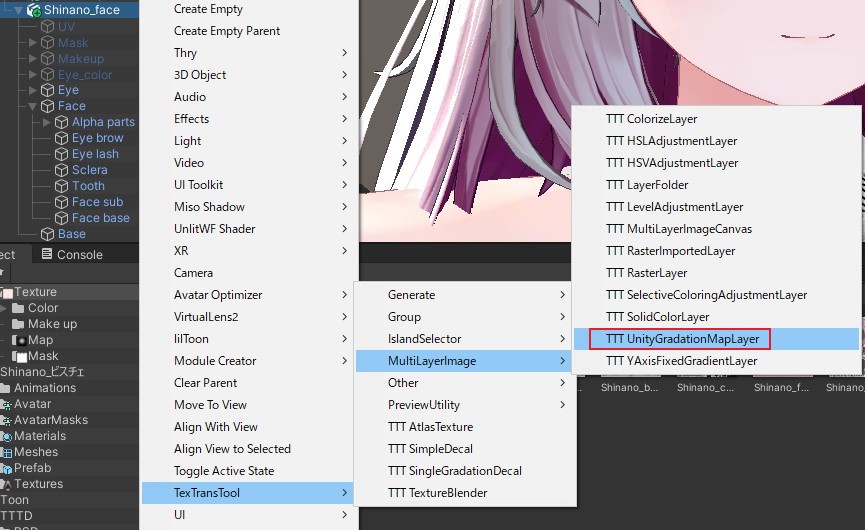The image size is (865, 530).
Task: Expand the Color folder arrow
Action: [x=3, y=308]
